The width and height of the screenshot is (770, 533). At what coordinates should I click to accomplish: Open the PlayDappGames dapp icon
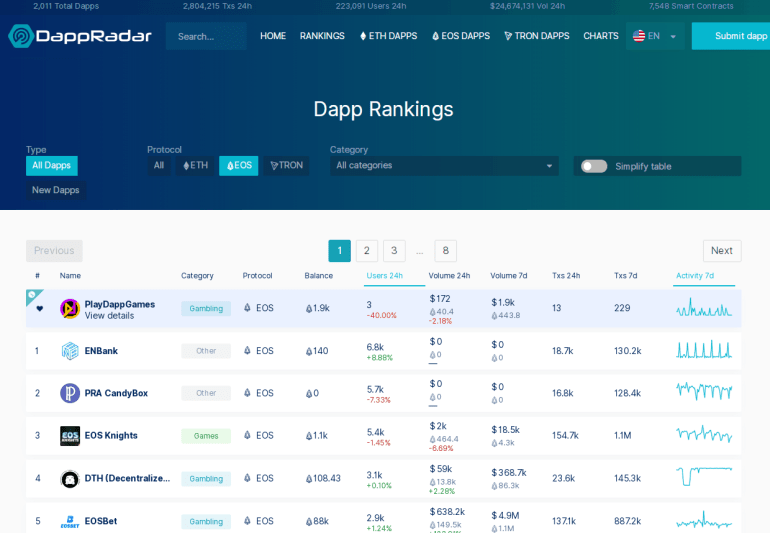[70, 309]
